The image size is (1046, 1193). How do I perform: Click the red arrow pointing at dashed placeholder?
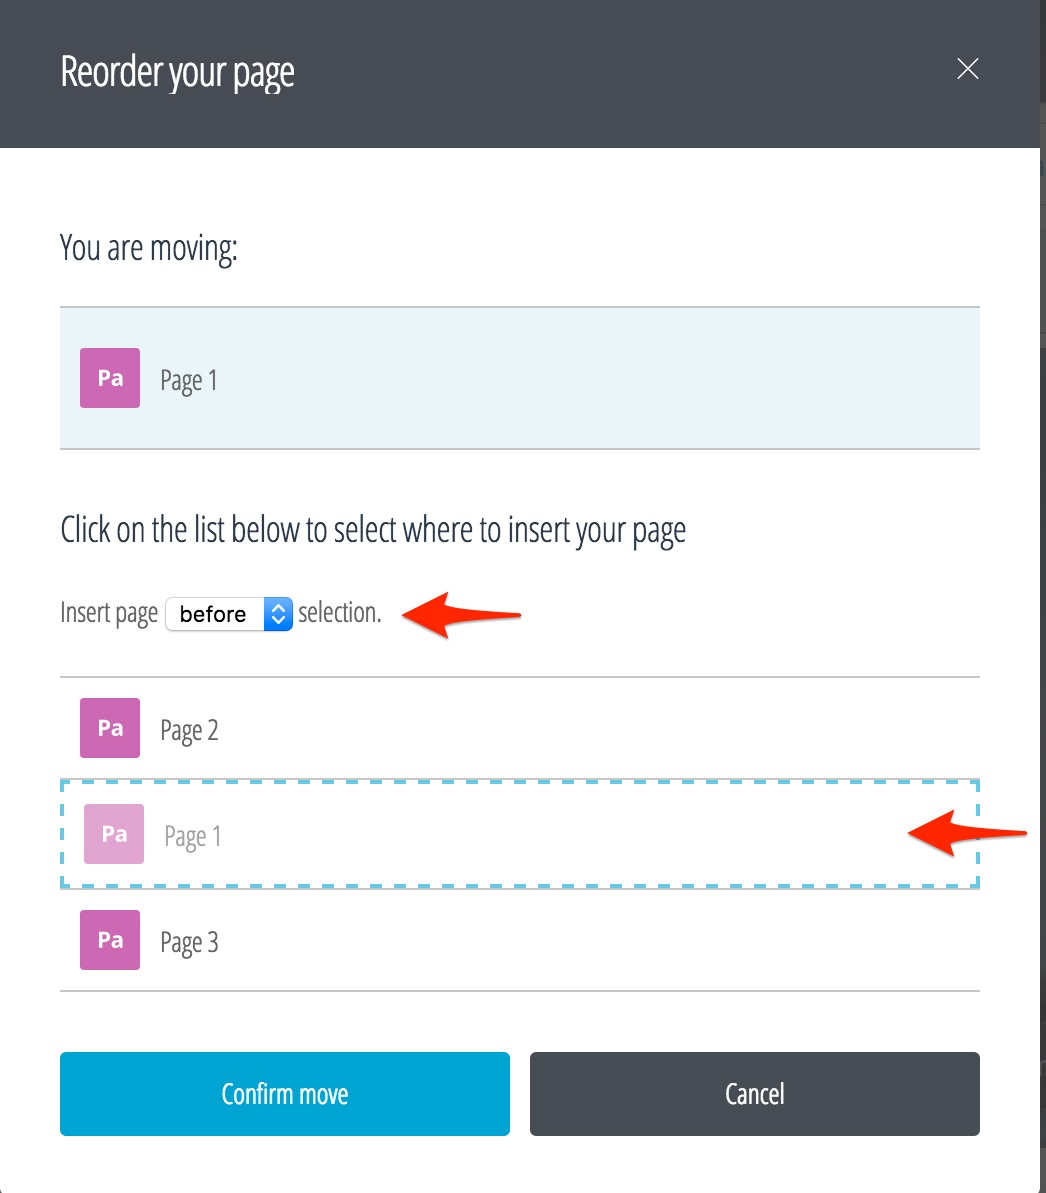click(x=966, y=834)
